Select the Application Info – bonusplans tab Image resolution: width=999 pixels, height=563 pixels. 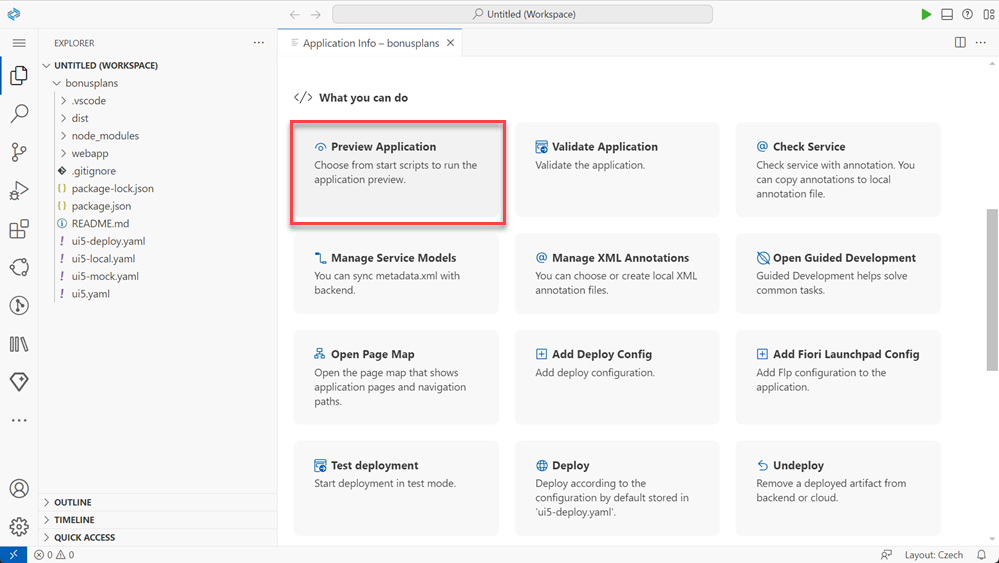370,43
